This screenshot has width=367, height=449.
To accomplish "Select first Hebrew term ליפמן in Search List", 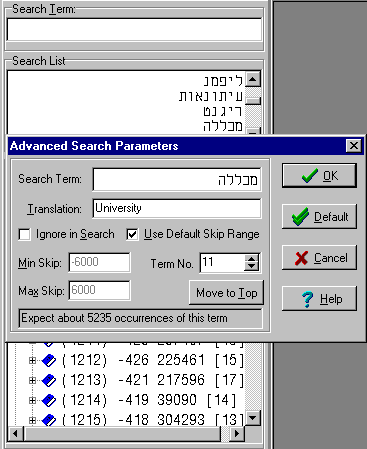I will pyautogui.click(x=223, y=81).
